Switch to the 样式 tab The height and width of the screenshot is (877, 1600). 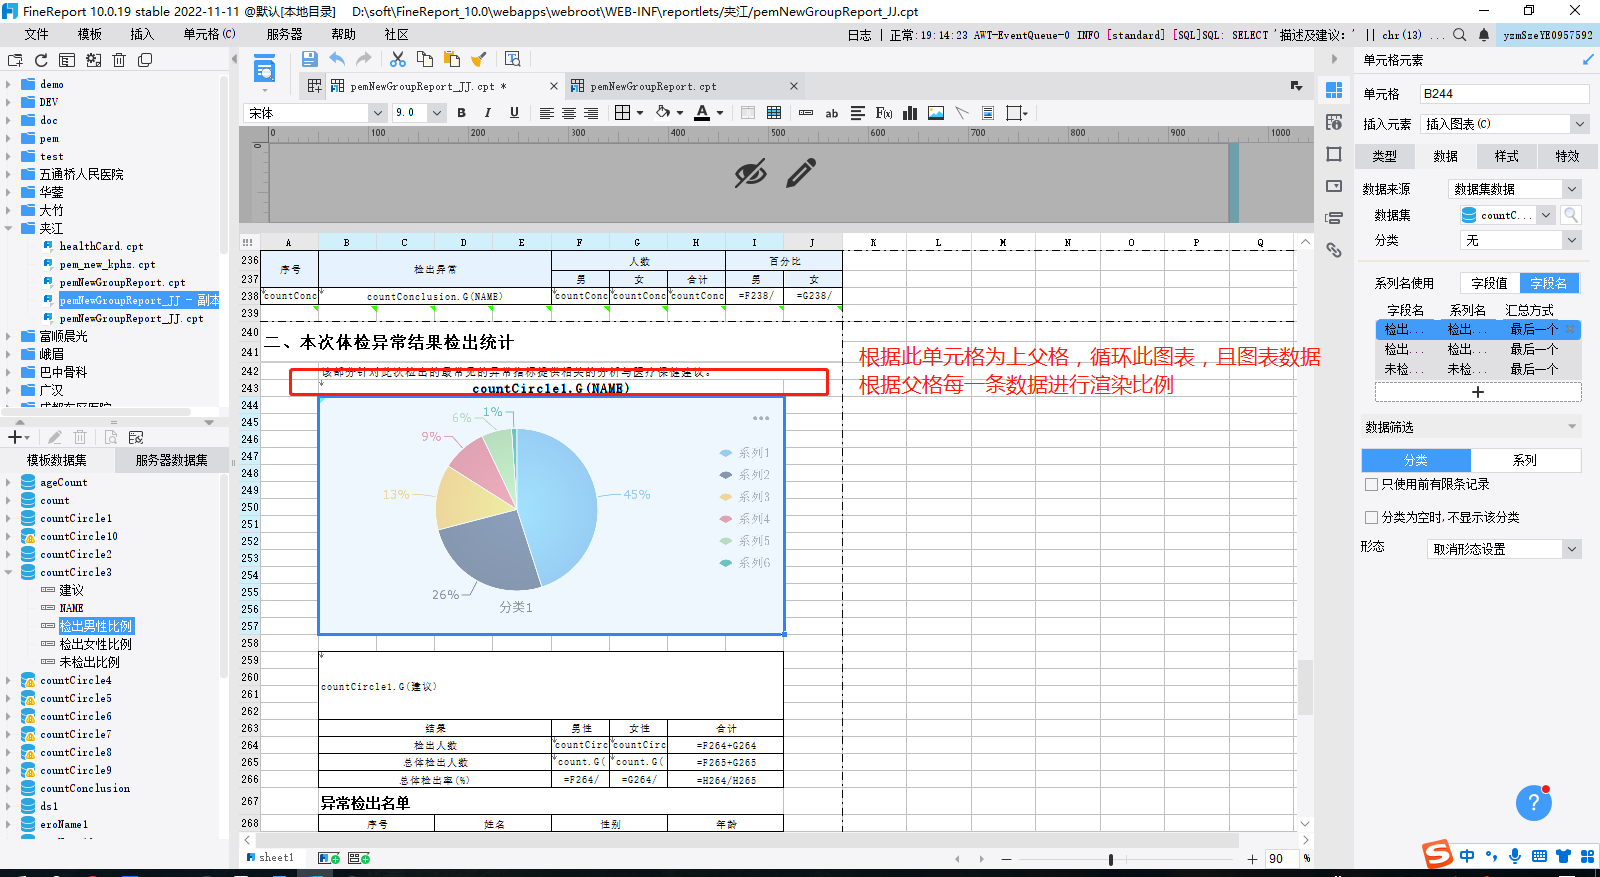point(1506,156)
